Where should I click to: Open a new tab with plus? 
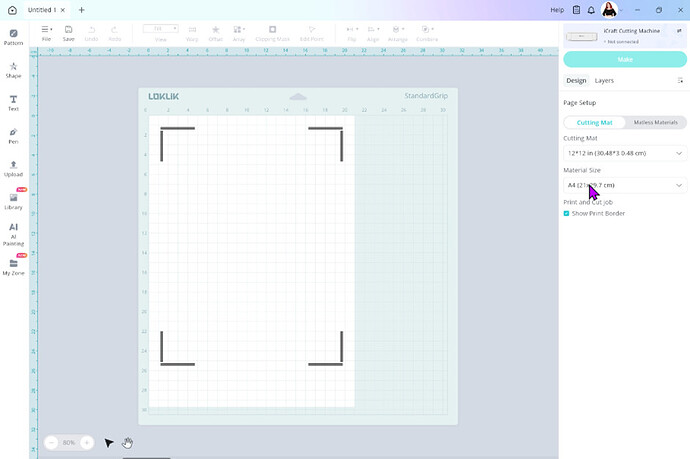point(82,10)
